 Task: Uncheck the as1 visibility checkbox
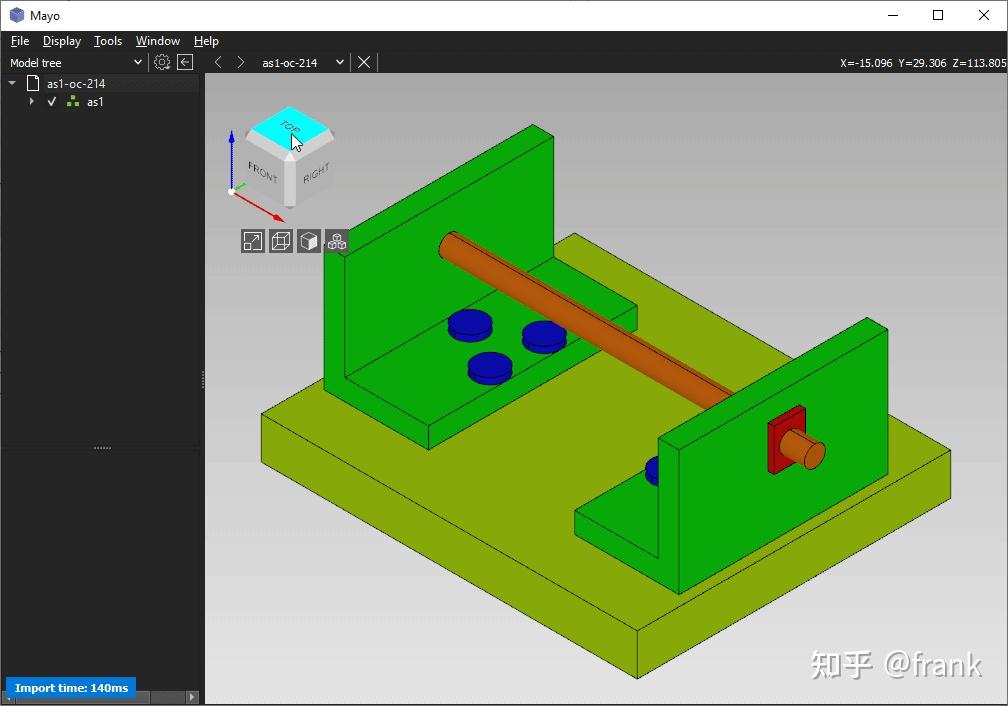pyautogui.click(x=52, y=102)
